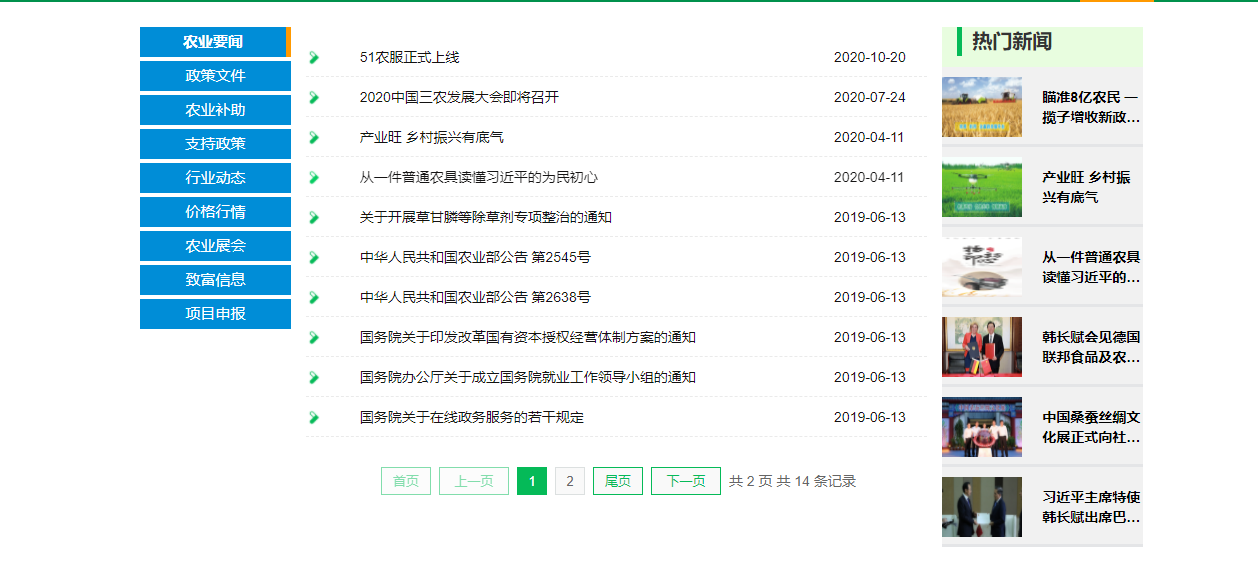Switch to 农业补助 category
1258x574 pixels.
(215, 110)
